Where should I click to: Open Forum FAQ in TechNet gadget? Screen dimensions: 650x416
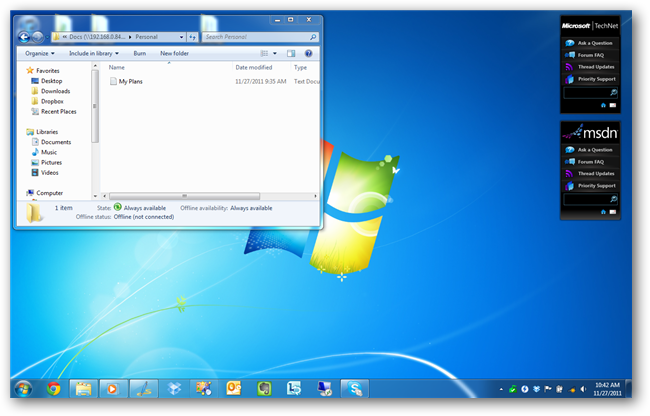[590, 55]
